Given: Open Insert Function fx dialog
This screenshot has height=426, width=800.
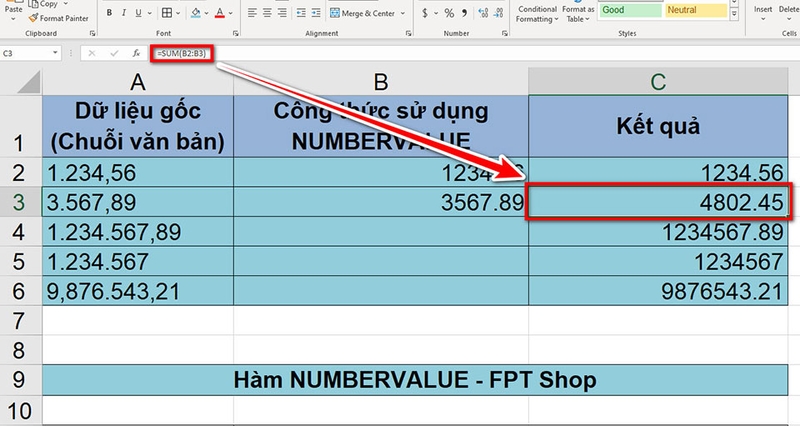Looking at the screenshot, I should pos(136,53).
